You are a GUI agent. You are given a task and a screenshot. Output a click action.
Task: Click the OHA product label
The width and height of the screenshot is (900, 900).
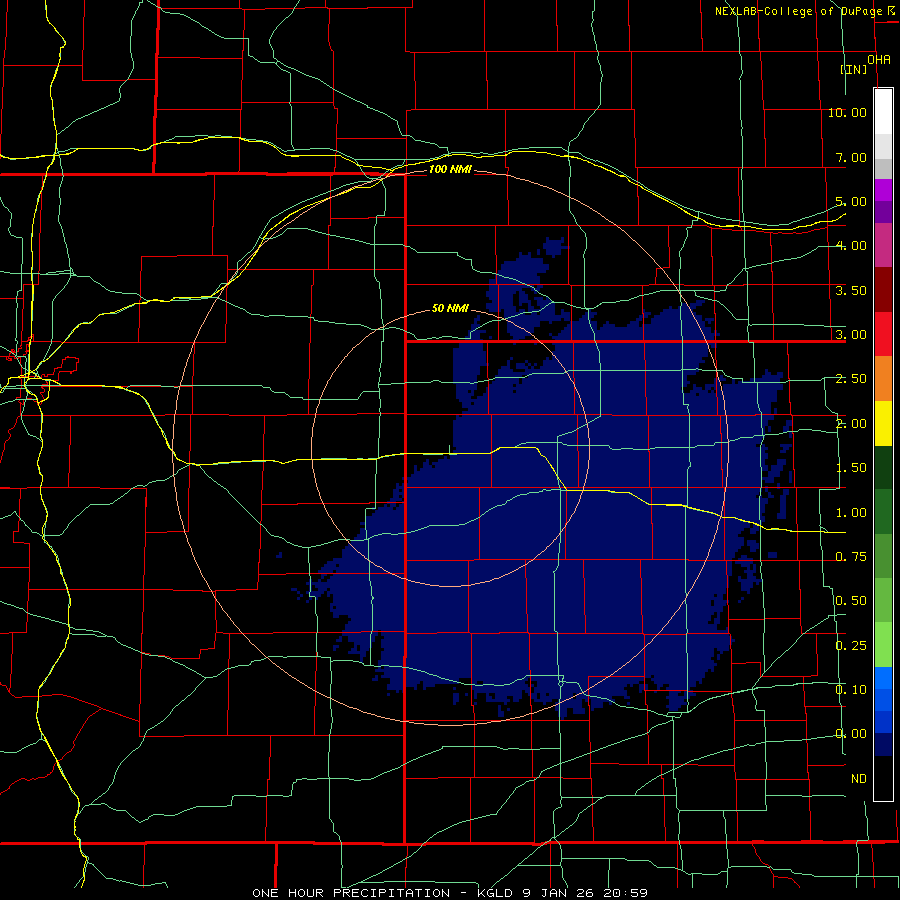coord(879,60)
